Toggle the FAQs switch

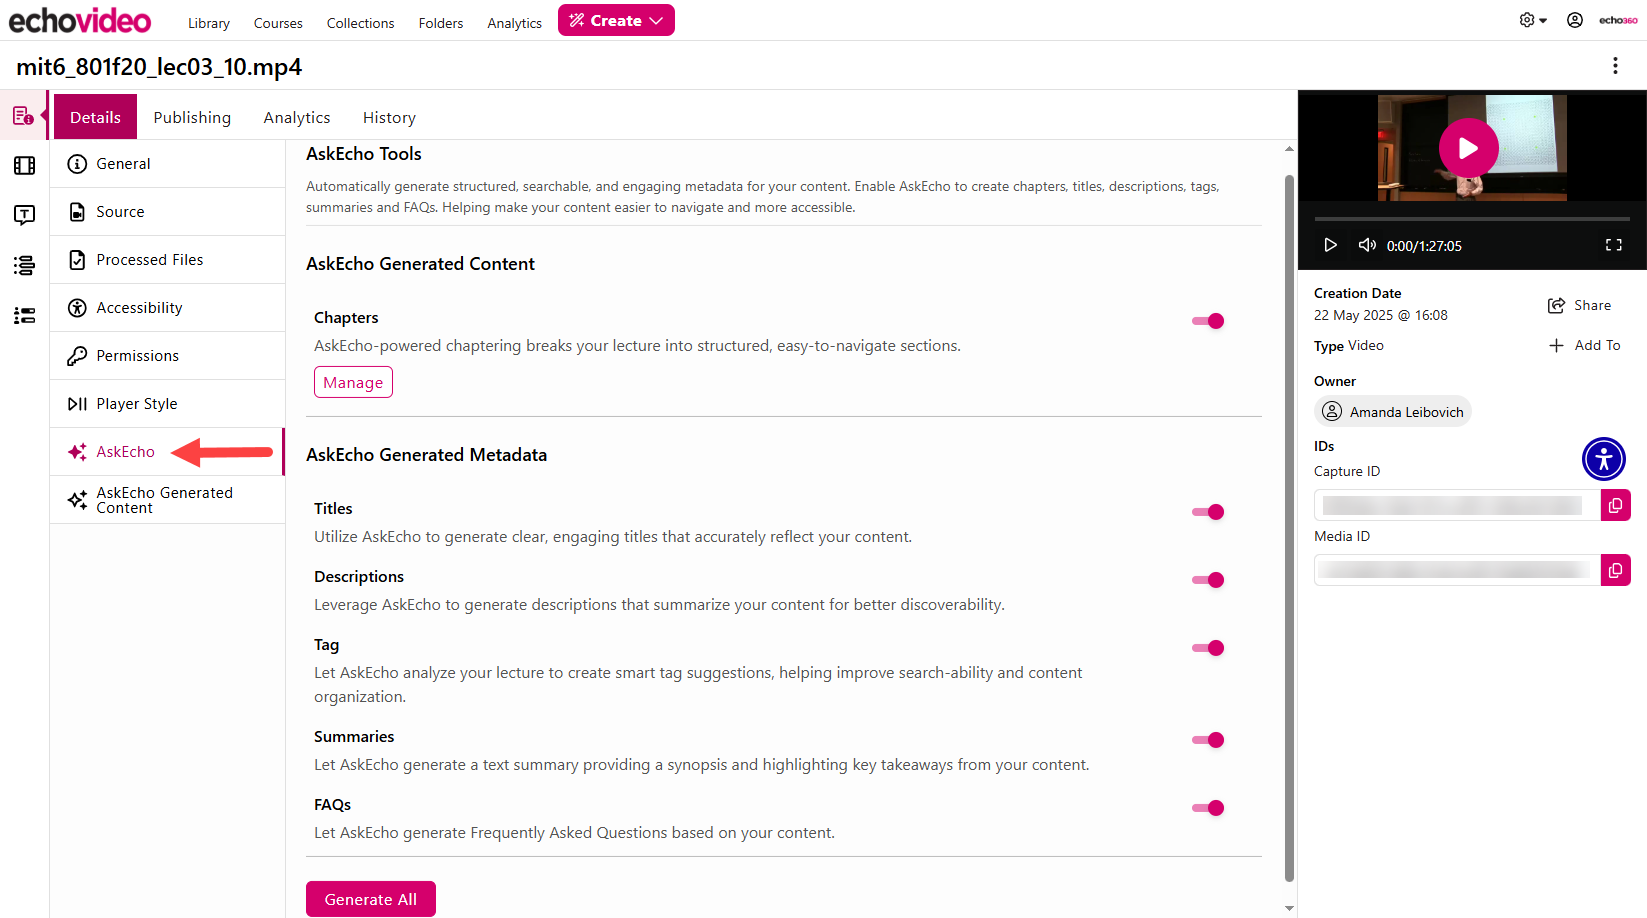(x=1208, y=808)
